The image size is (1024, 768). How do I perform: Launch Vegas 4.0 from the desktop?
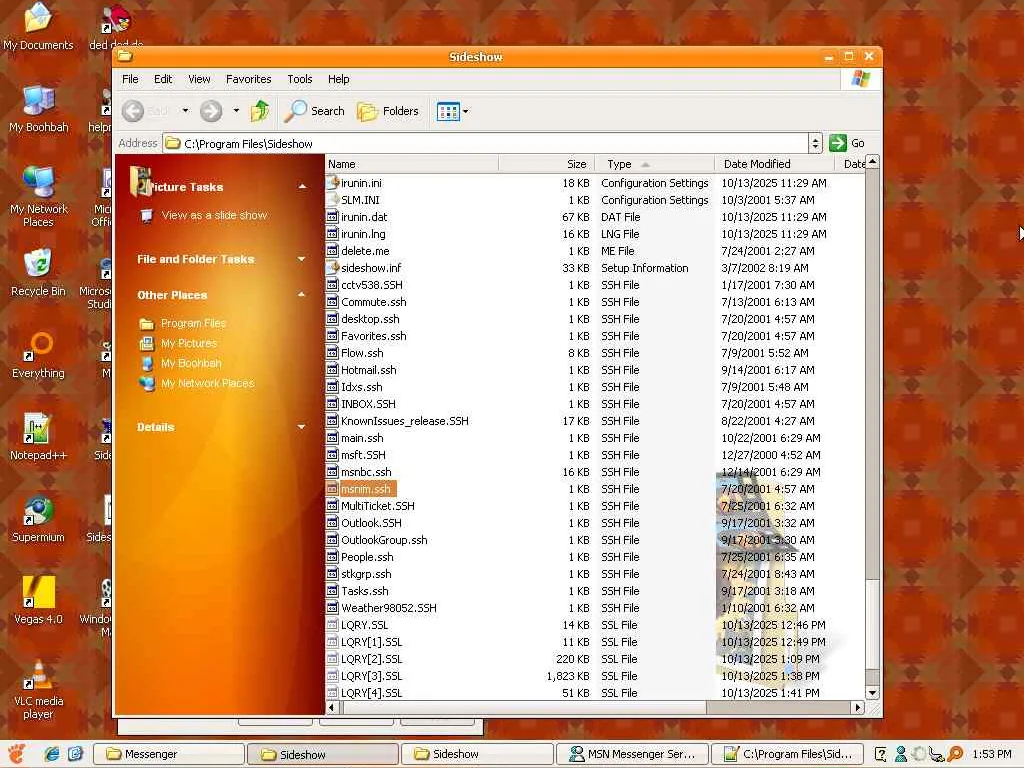[38, 601]
